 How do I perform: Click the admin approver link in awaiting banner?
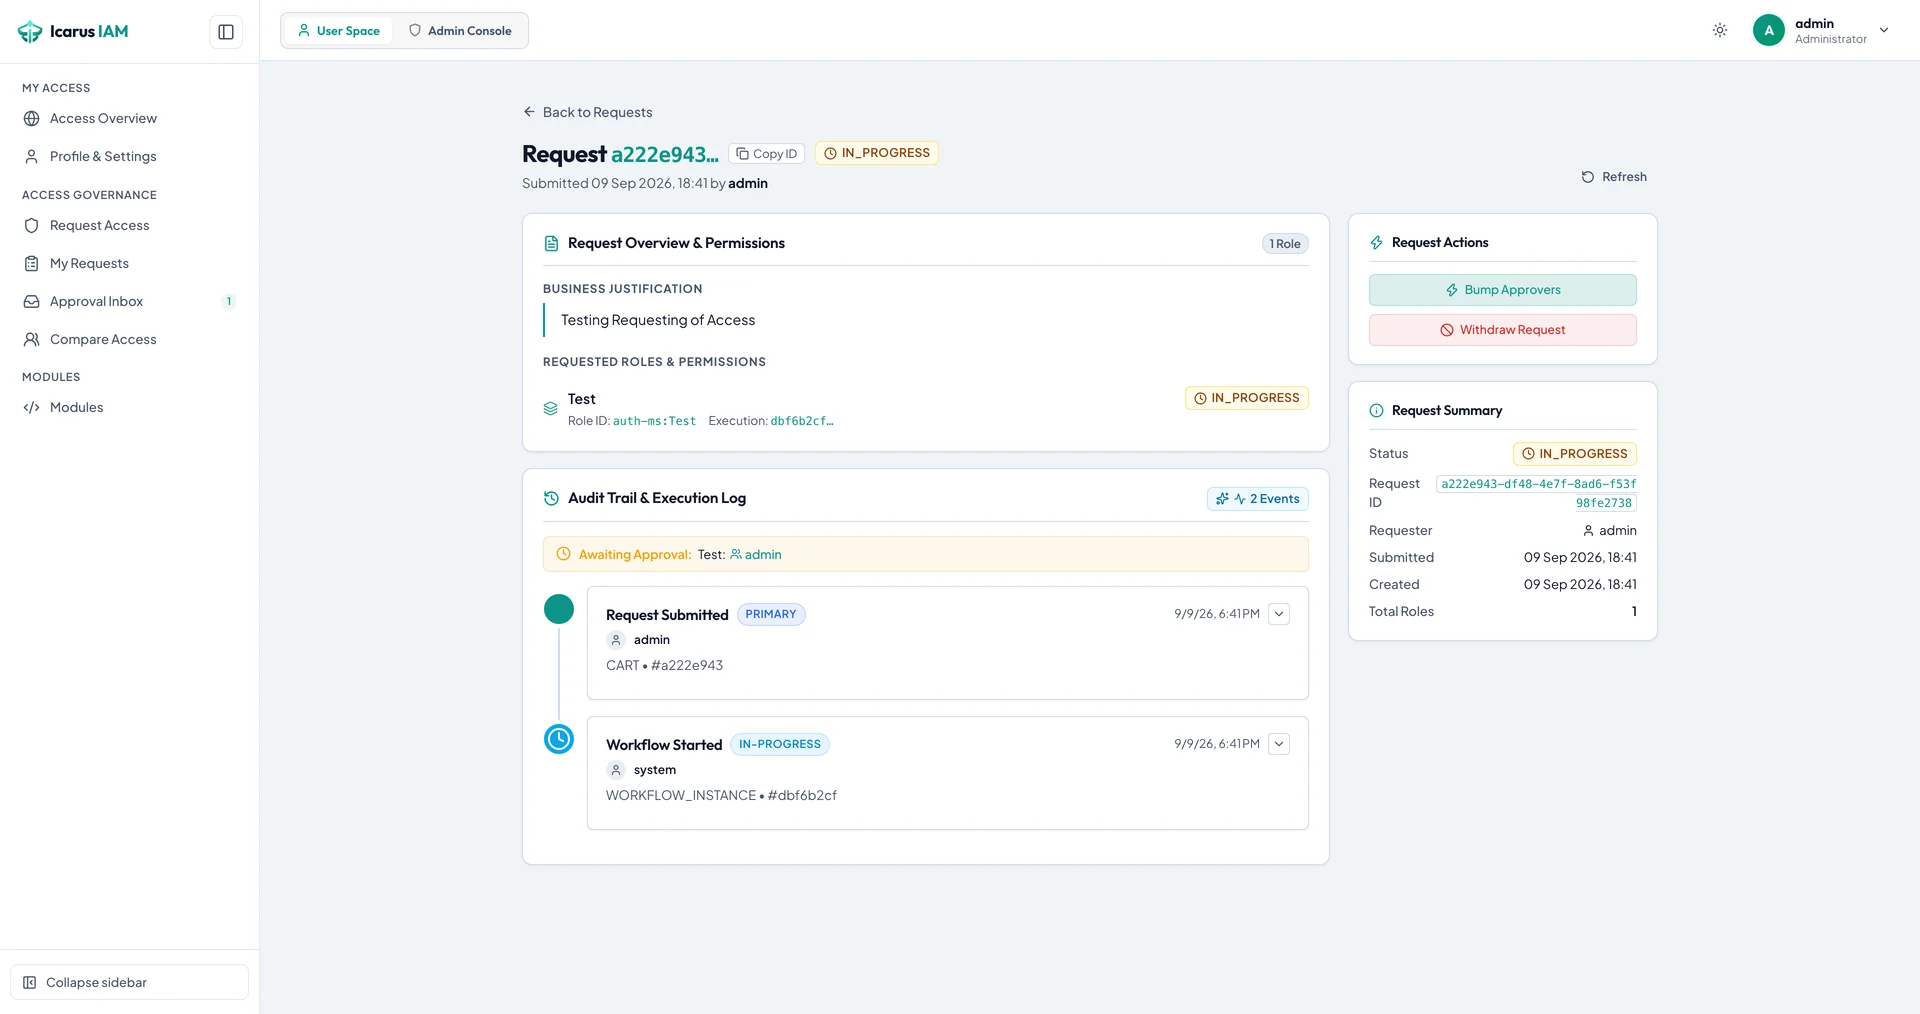pos(756,554)
